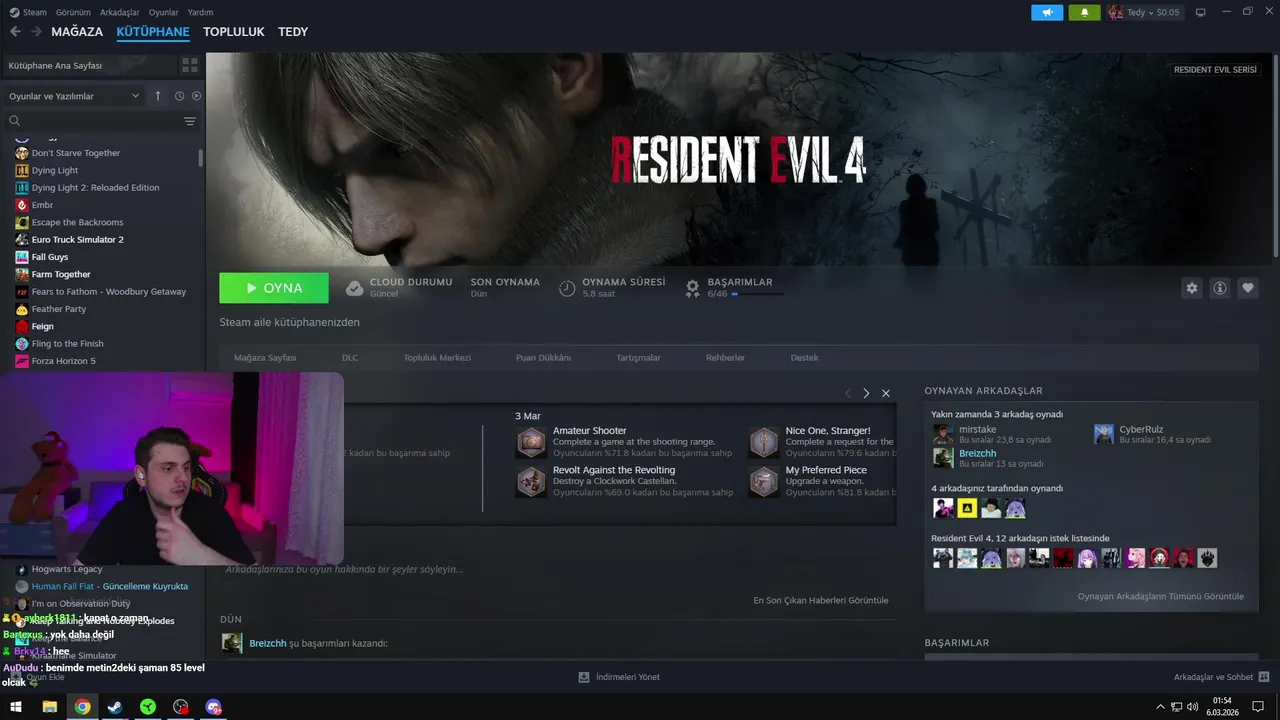1280x720 pixels.
Task: Go forward with the right arrow
Action: click(38, 32)
